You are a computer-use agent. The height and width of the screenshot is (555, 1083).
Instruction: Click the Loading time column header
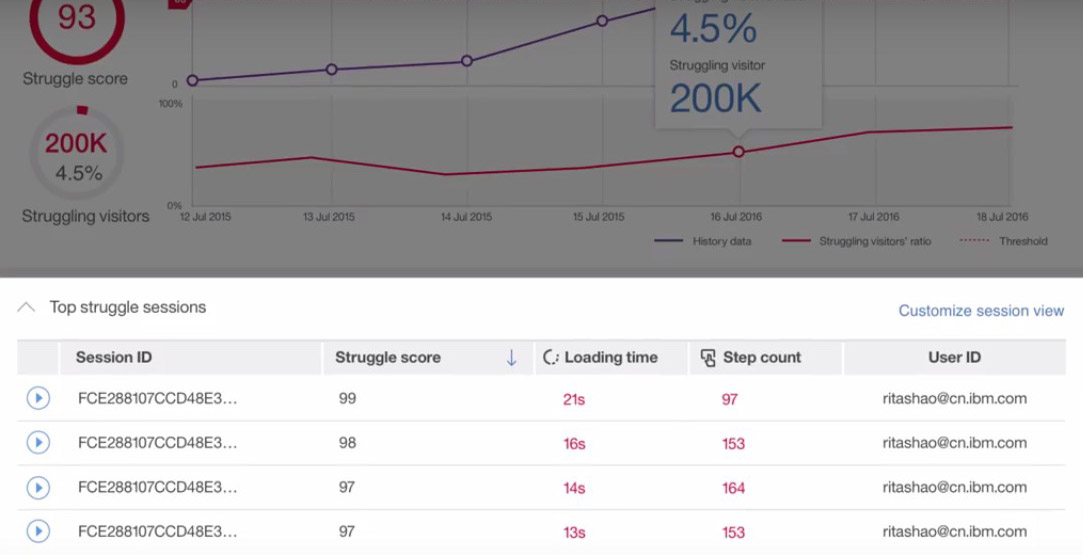pyautogui.click(x=611, y=358)
